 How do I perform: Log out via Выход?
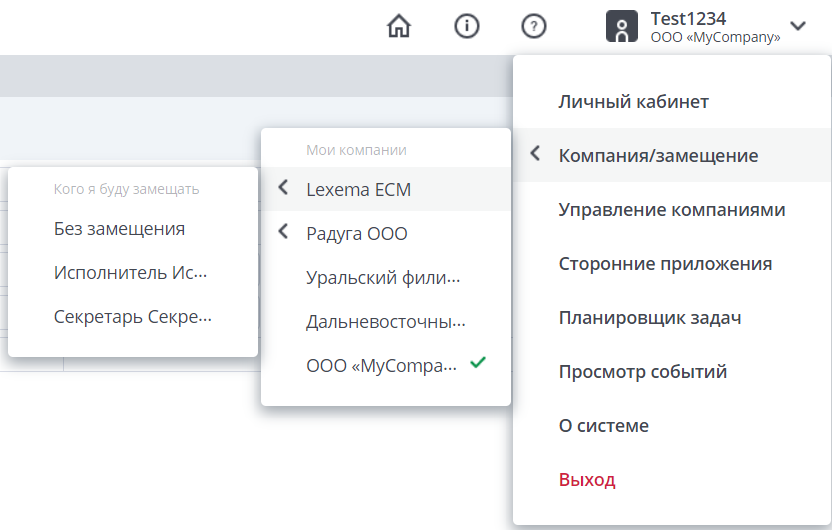(587, 480)
